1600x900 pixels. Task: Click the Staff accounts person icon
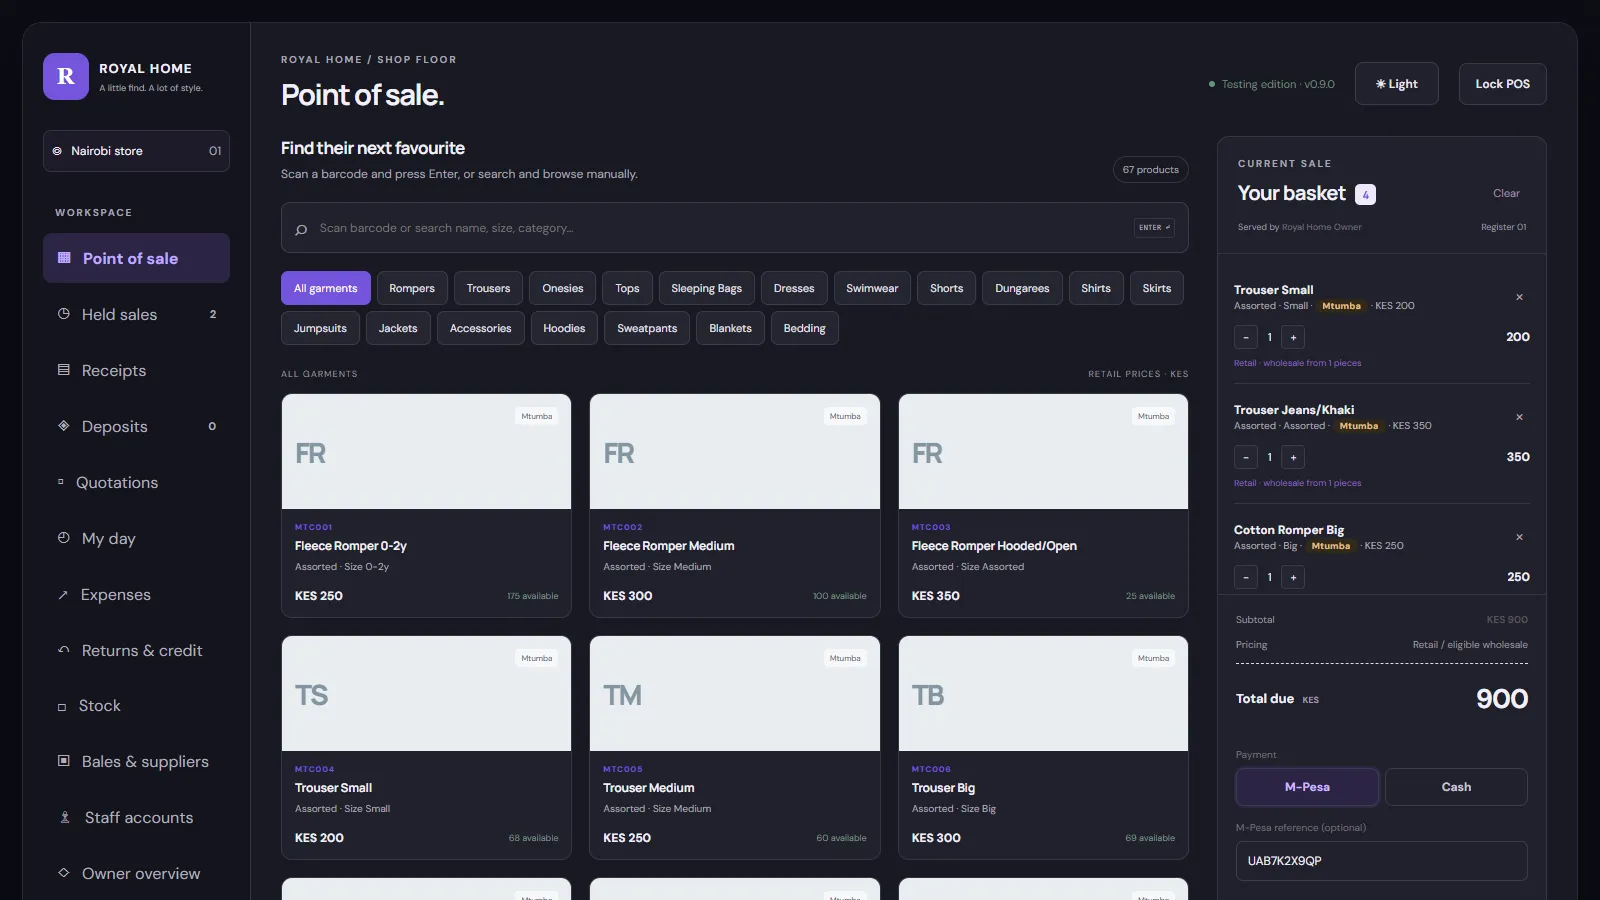click(x=65, y=817)
